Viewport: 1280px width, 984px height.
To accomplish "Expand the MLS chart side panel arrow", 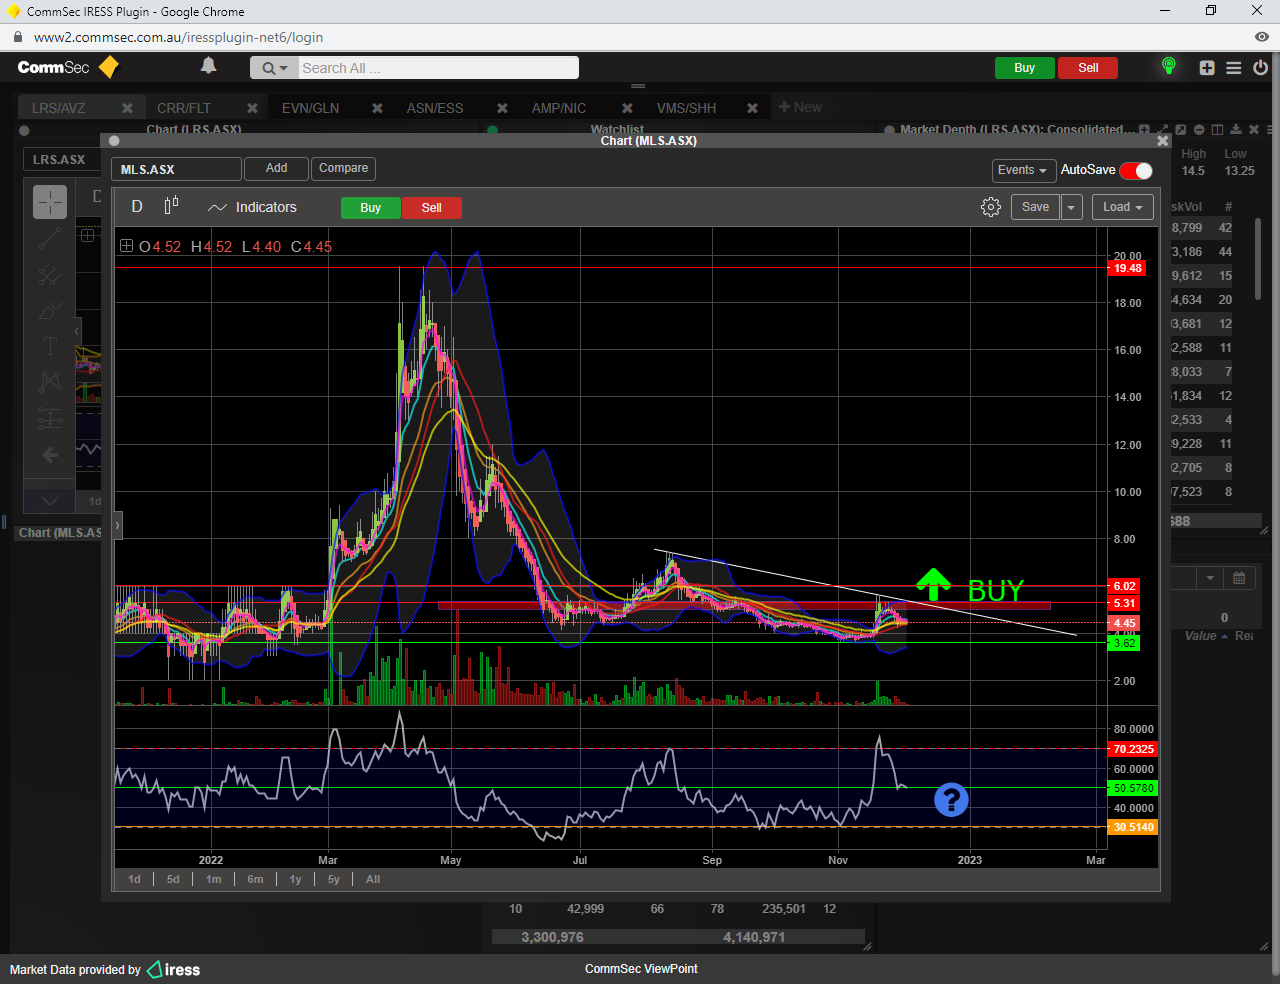I will [x=117, y=524].
